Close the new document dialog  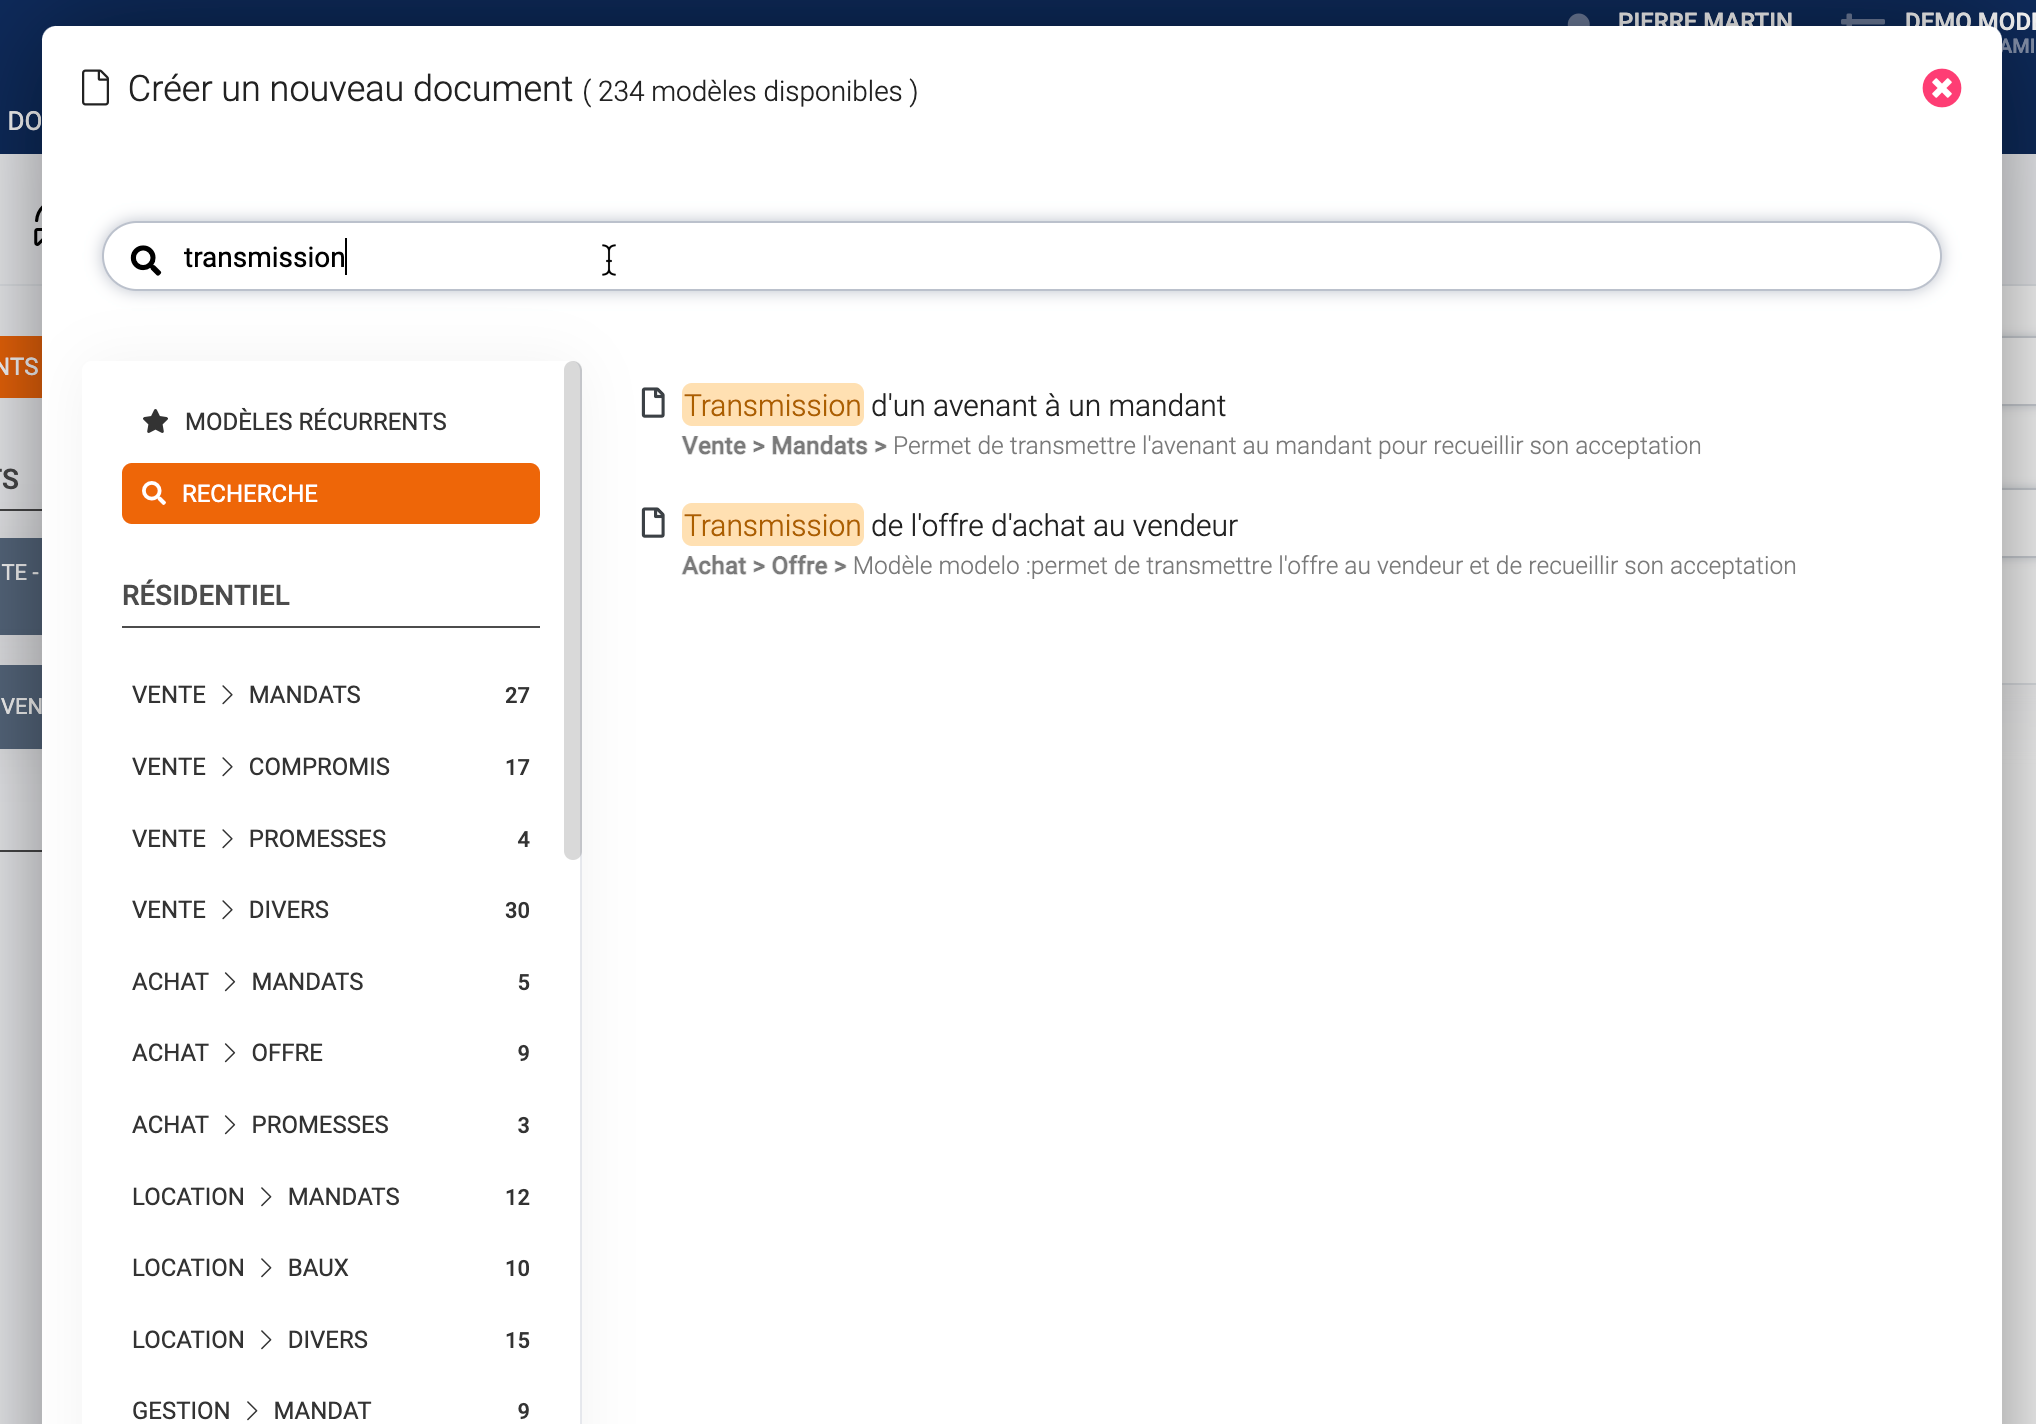tap(1941, 89)
